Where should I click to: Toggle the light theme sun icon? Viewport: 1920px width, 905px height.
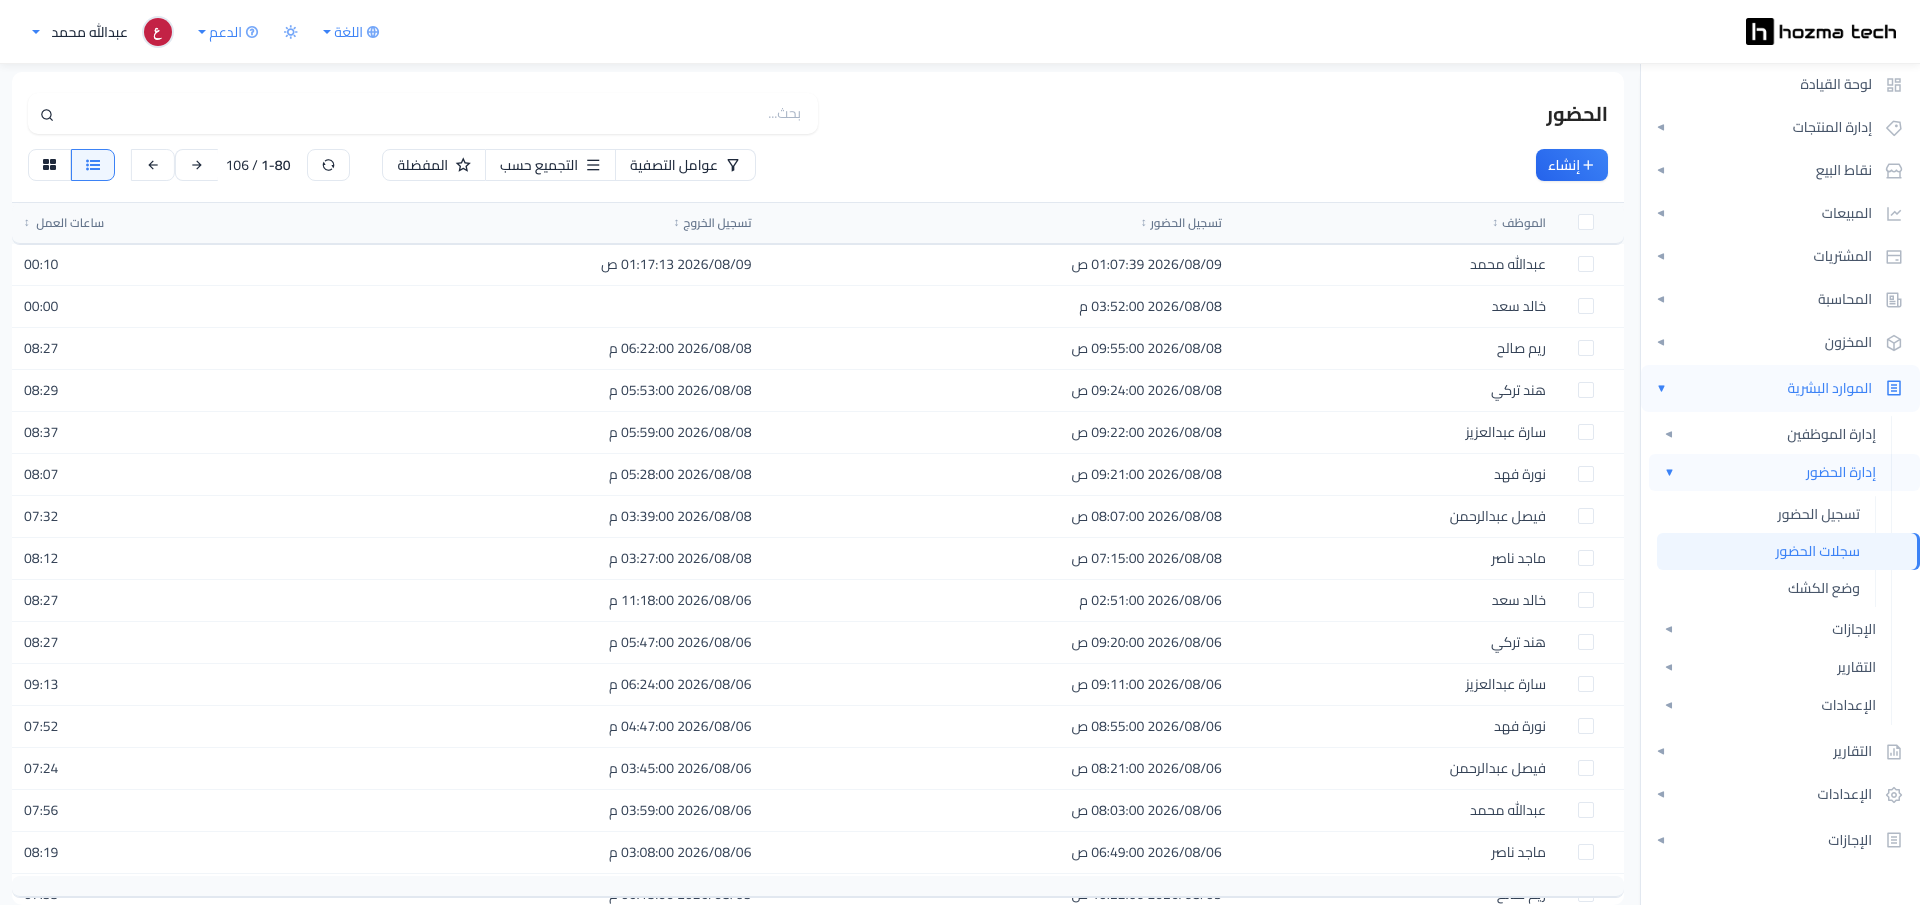pos(291,32)
